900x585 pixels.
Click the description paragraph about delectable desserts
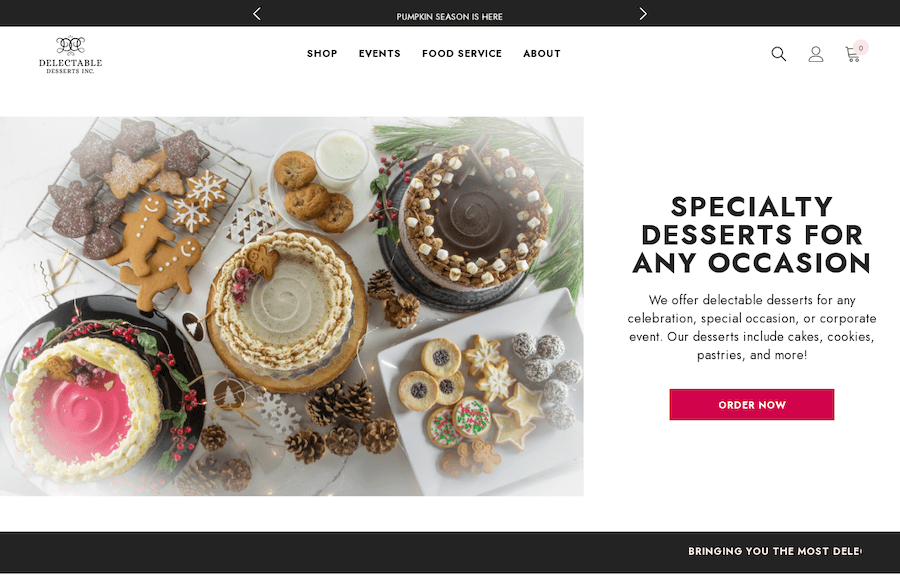[x=752, y=327]
